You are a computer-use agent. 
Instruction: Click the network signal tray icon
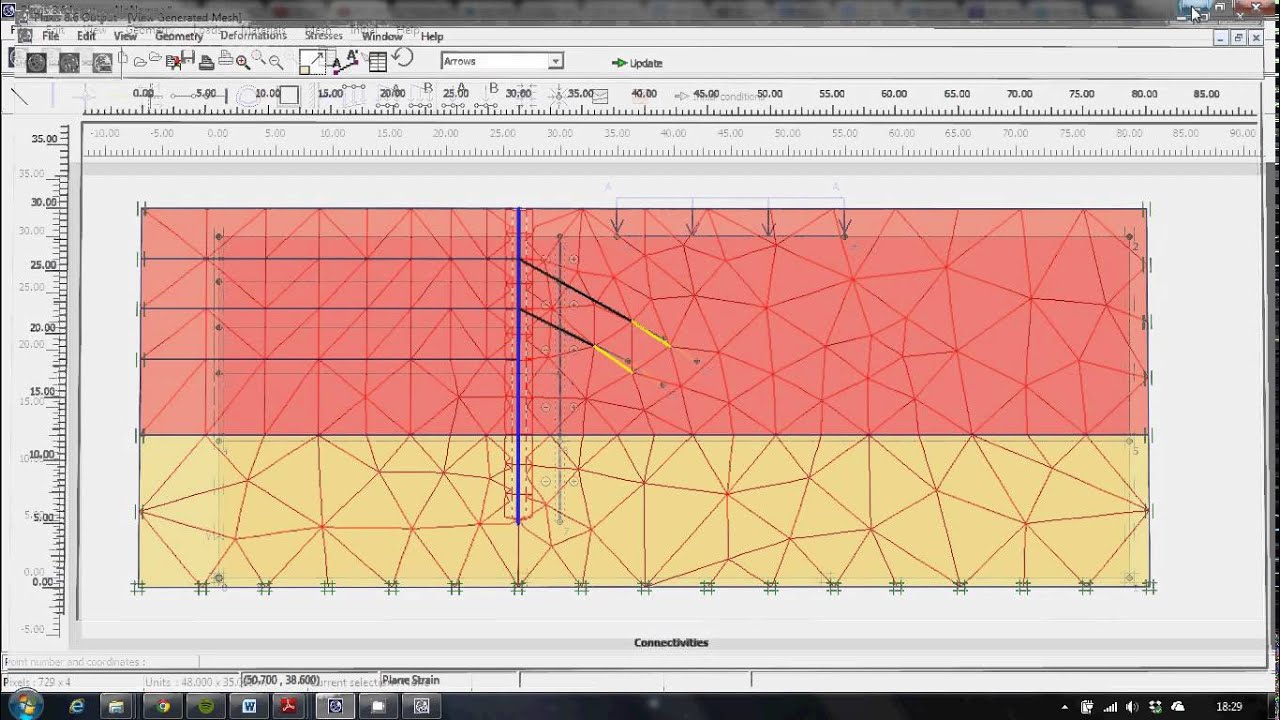1111,706
